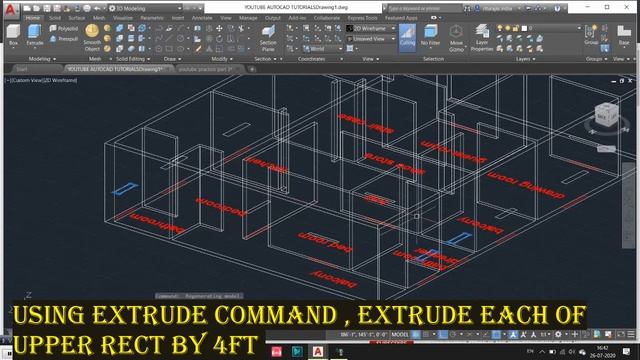
Task: Toggle ortho mode in status bar
Action: coord(443,334)
